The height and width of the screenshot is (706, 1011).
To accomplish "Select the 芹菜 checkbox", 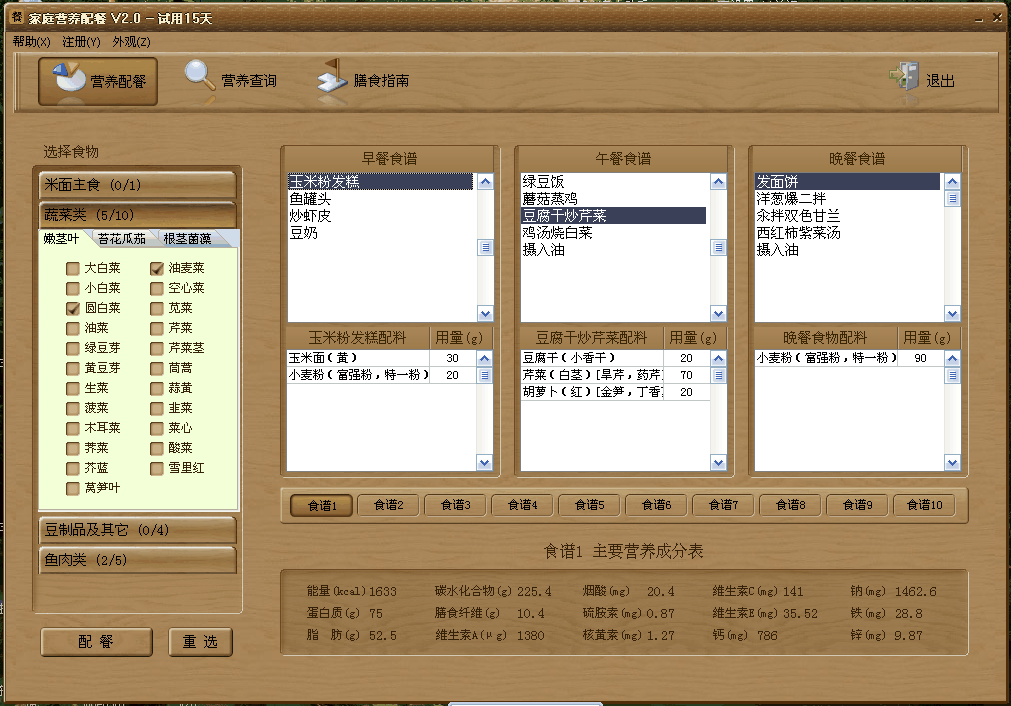I will [157, 328].
